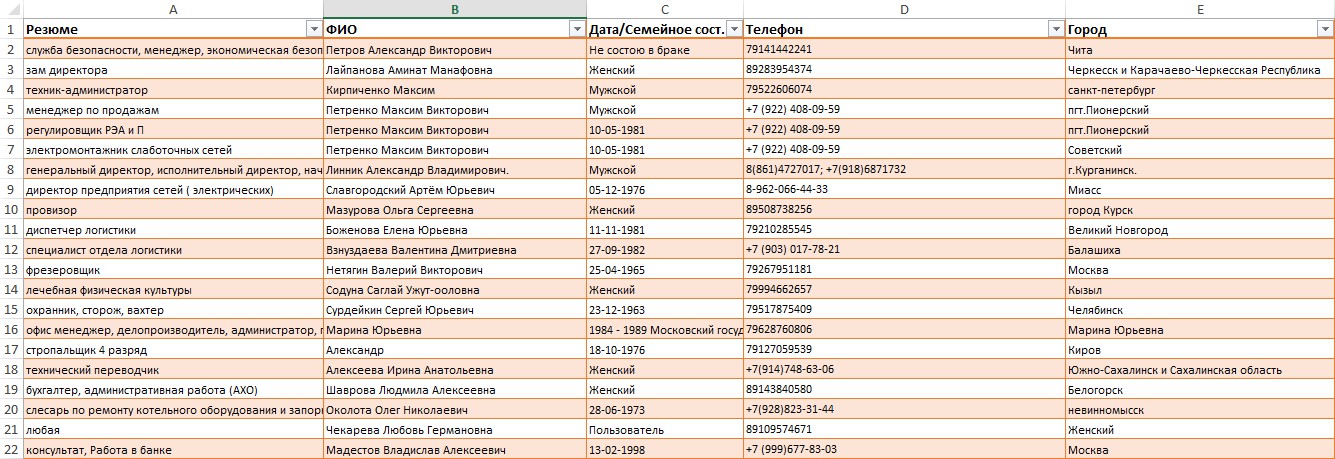Select cell with Нетягин Валерий Викторович
This screenshot has width=1335, height=459.
pyautogui.click(x=455, y=270)
